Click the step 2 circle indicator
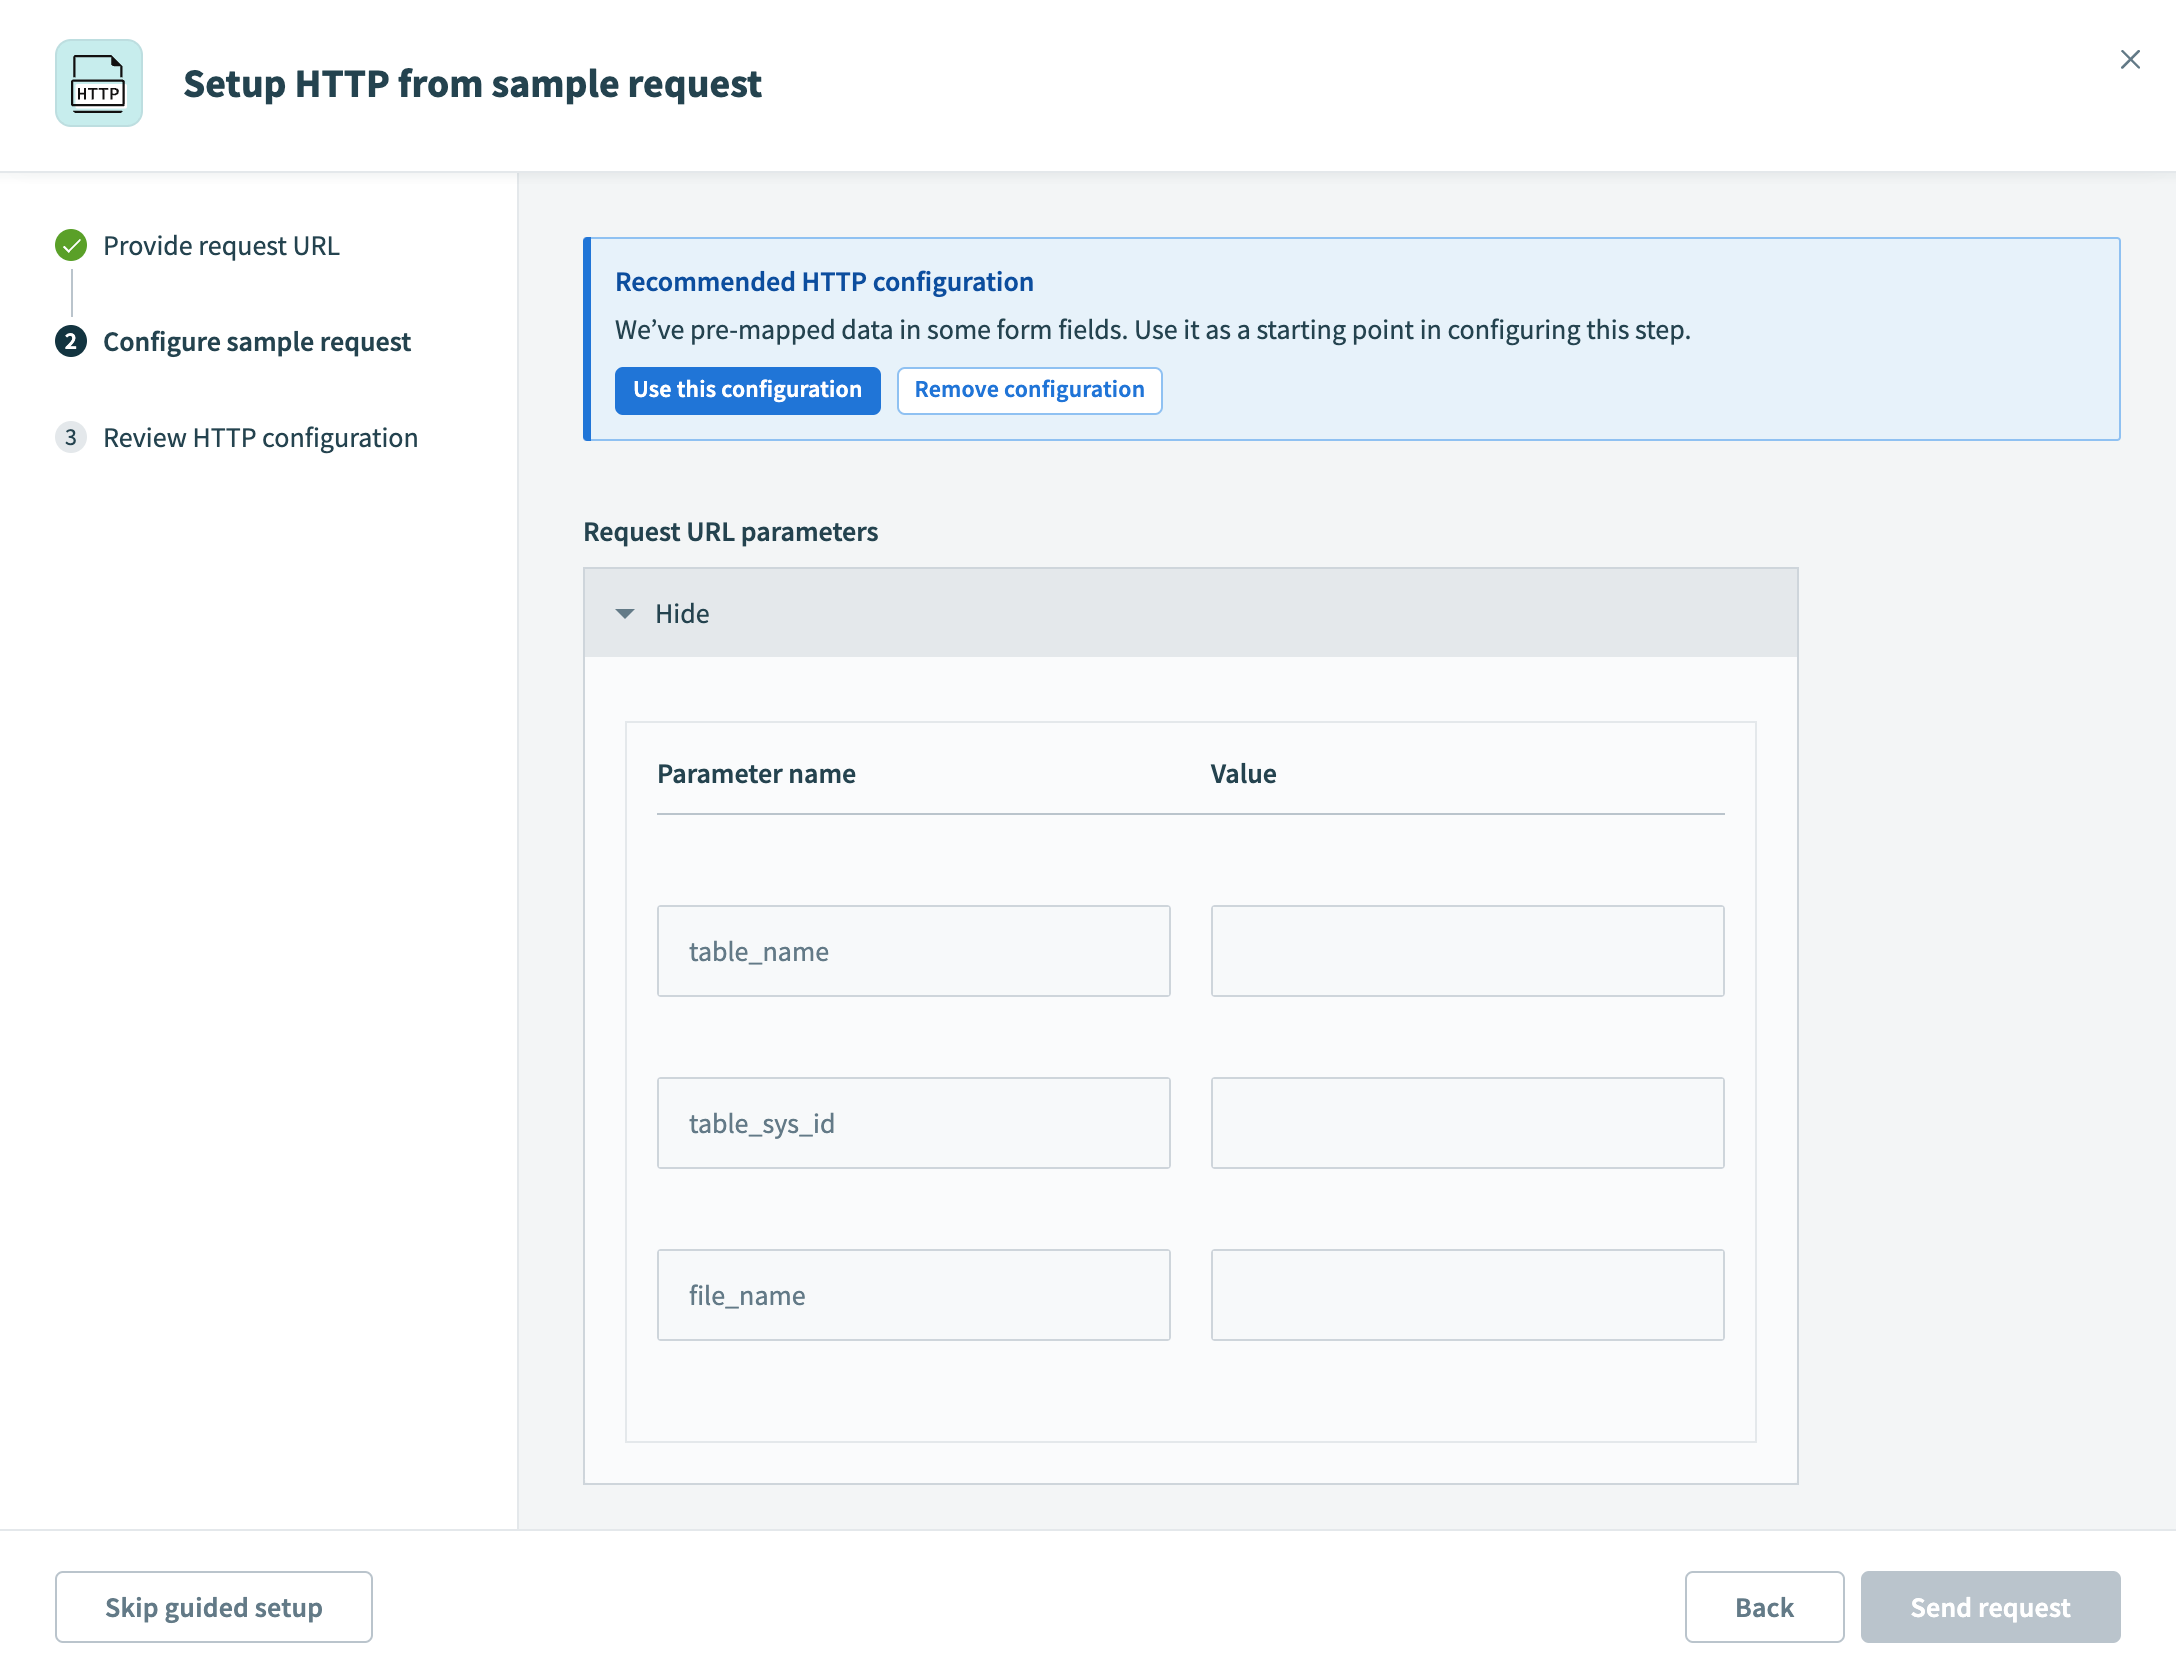 click(71, 342)
